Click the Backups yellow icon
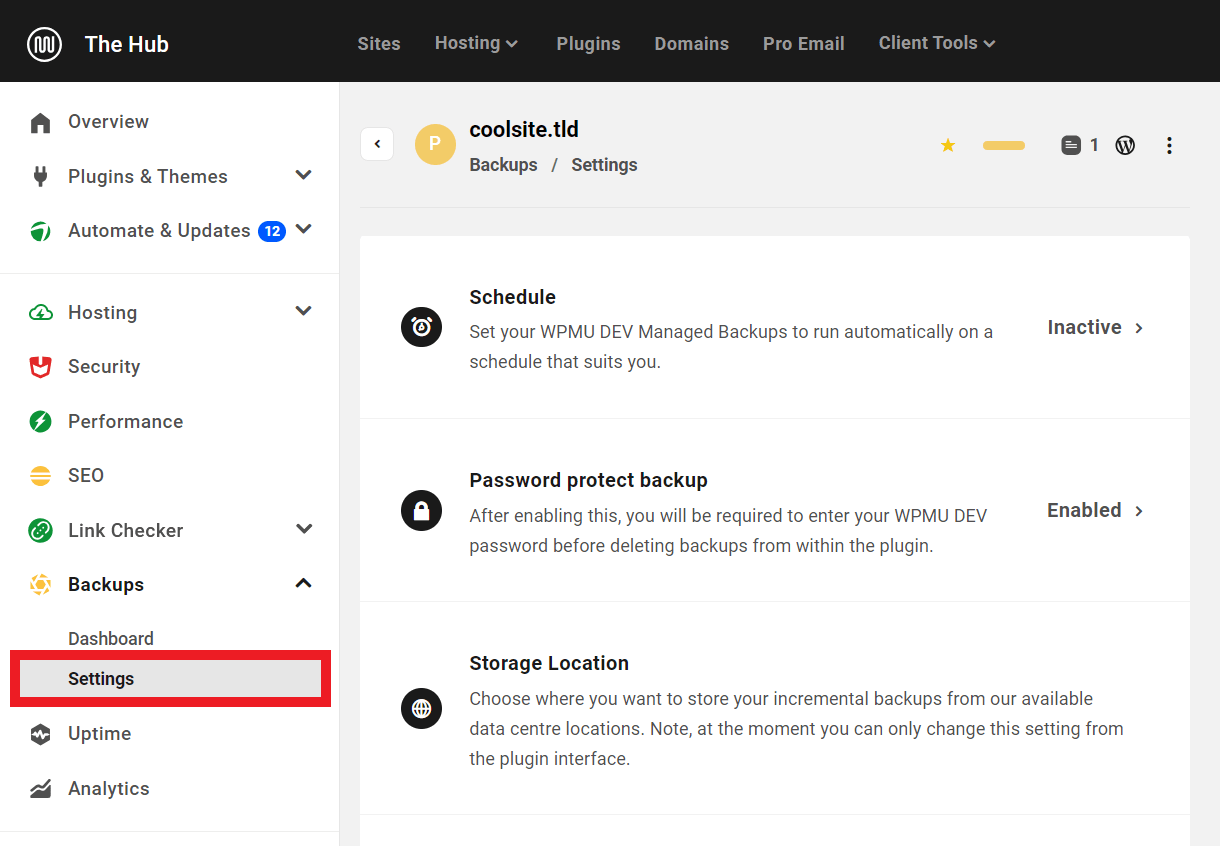 coord(40,585)
